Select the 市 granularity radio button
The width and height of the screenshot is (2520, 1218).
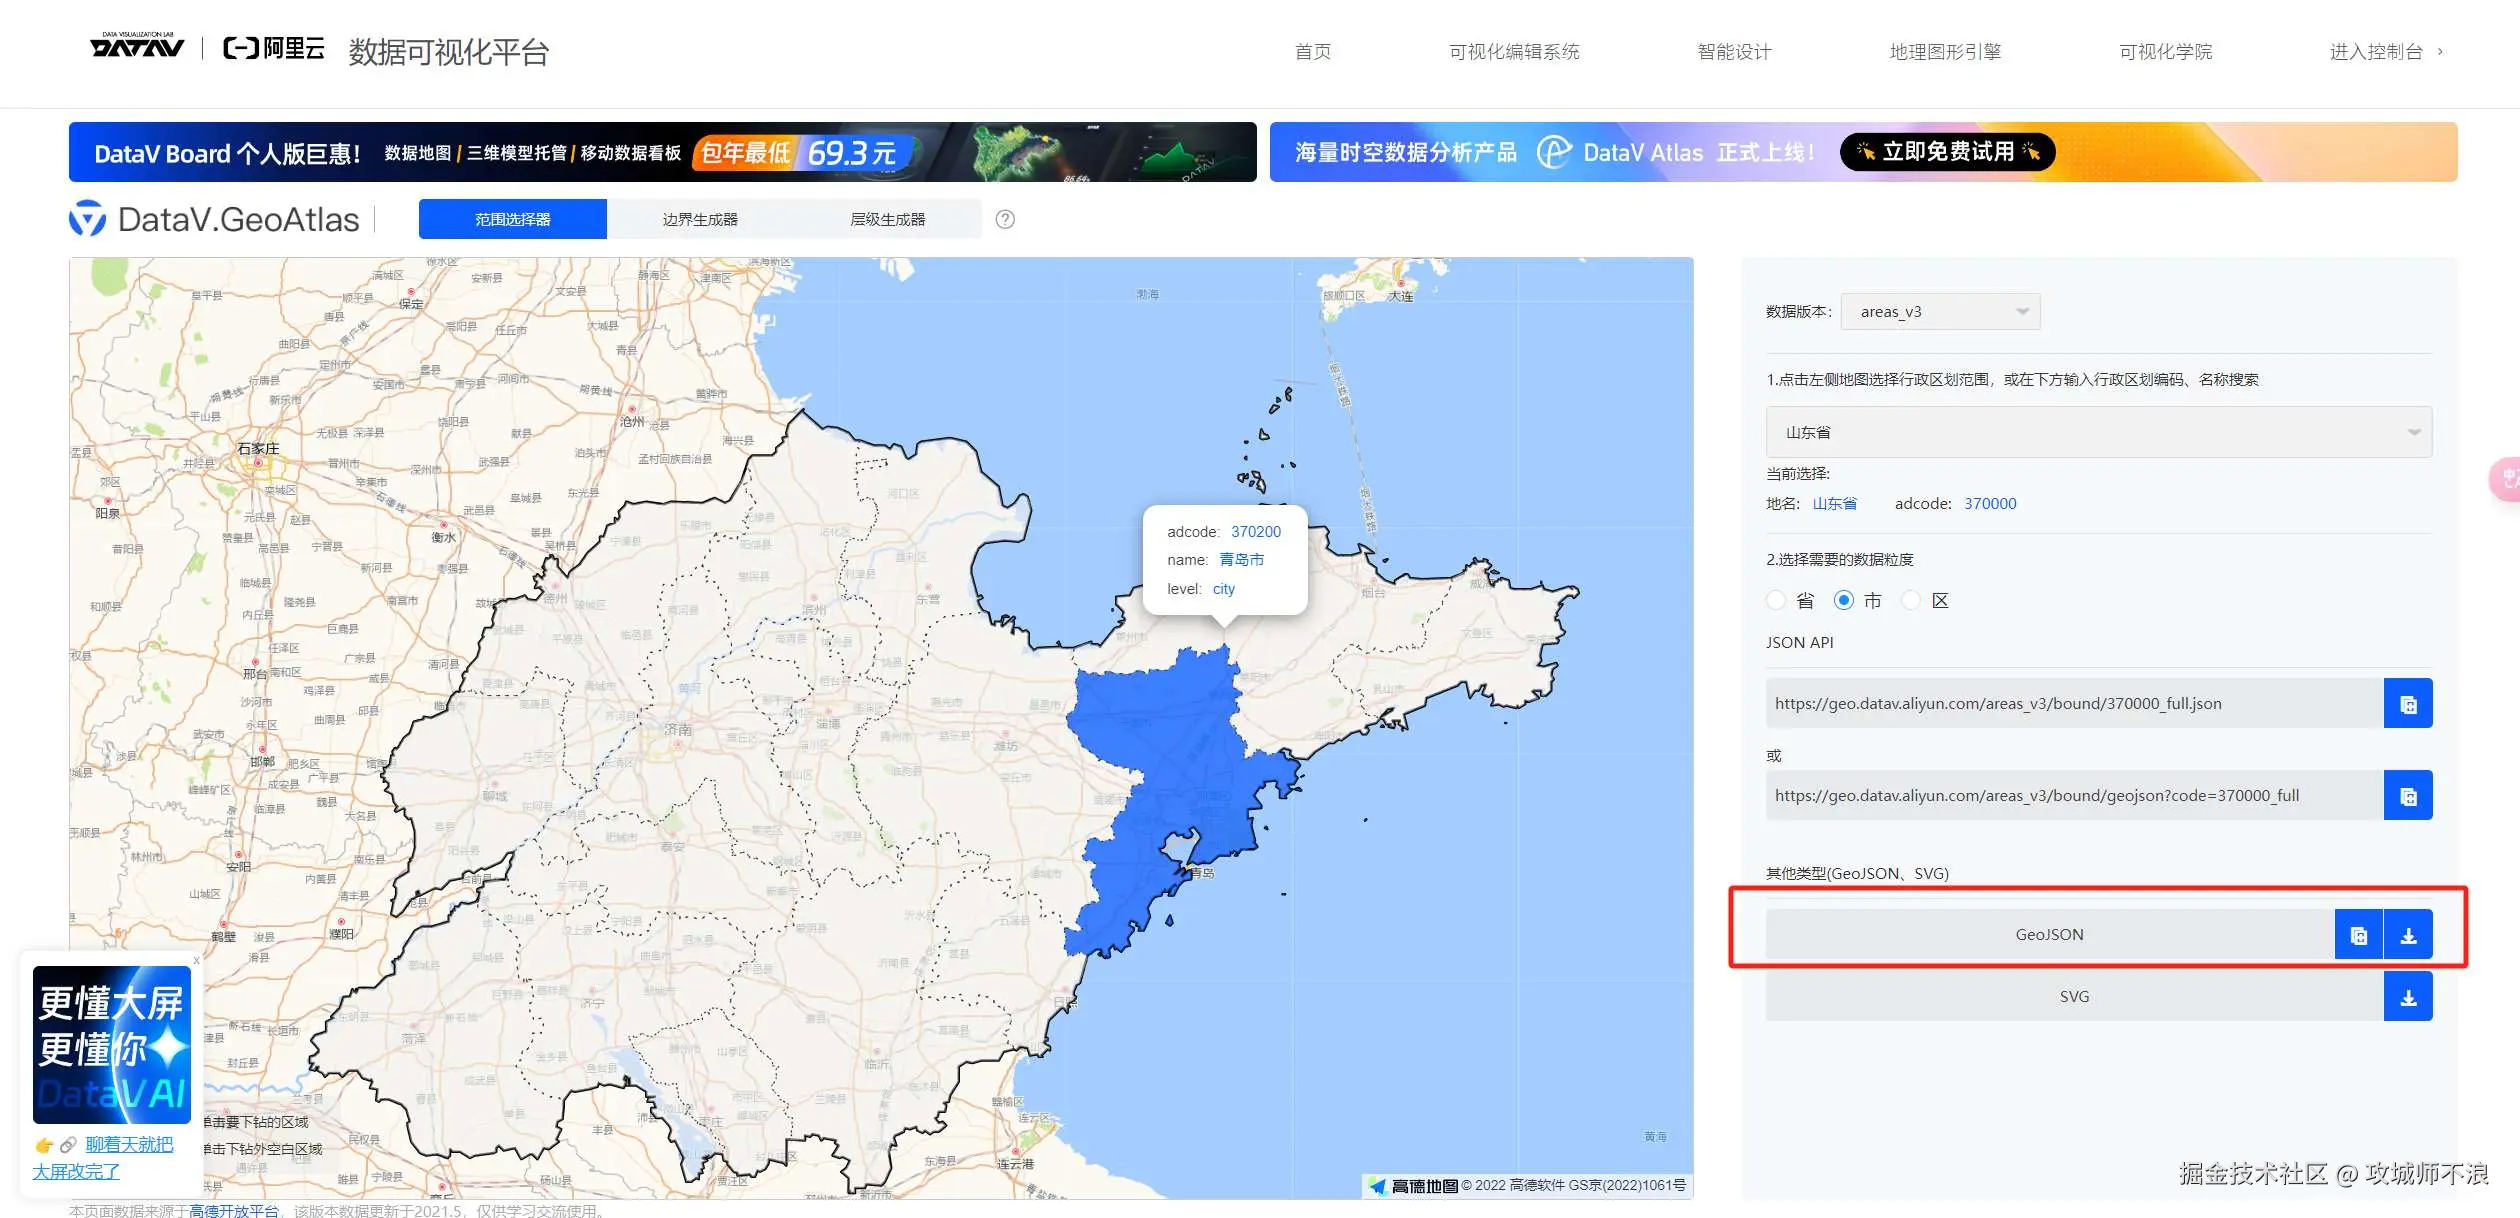[1843, 600]
